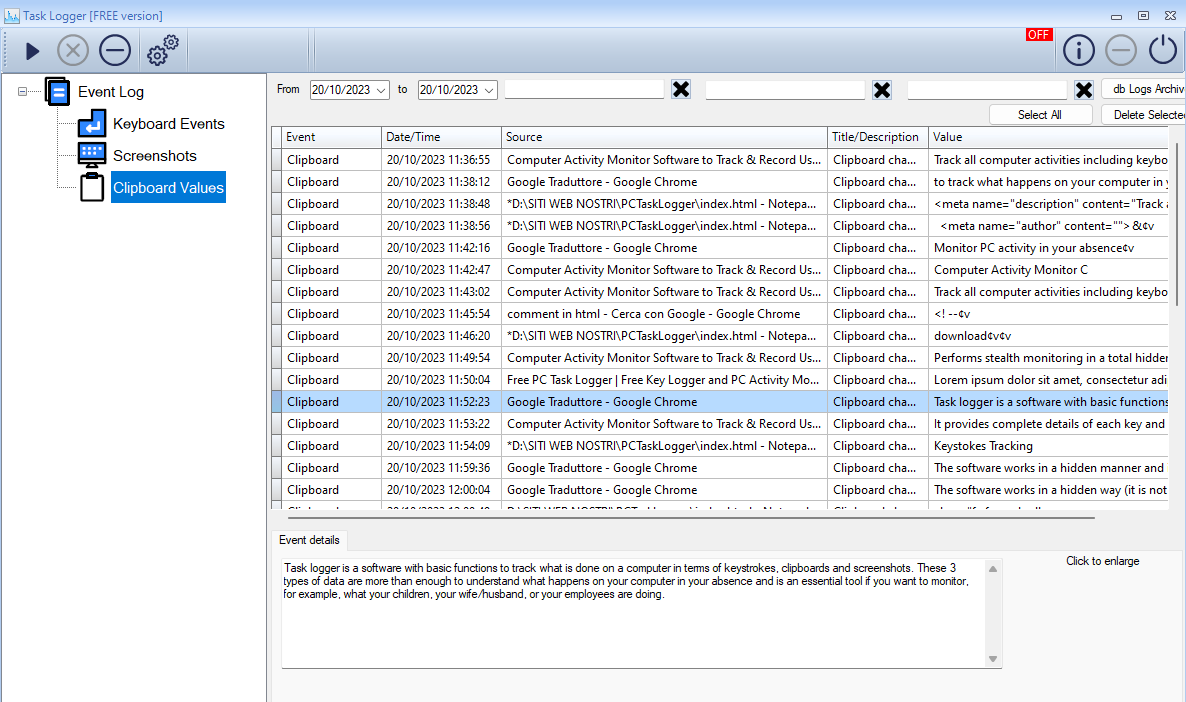Click the circled X stop icon
The image size is (1186, 702).
coord(73,50)
